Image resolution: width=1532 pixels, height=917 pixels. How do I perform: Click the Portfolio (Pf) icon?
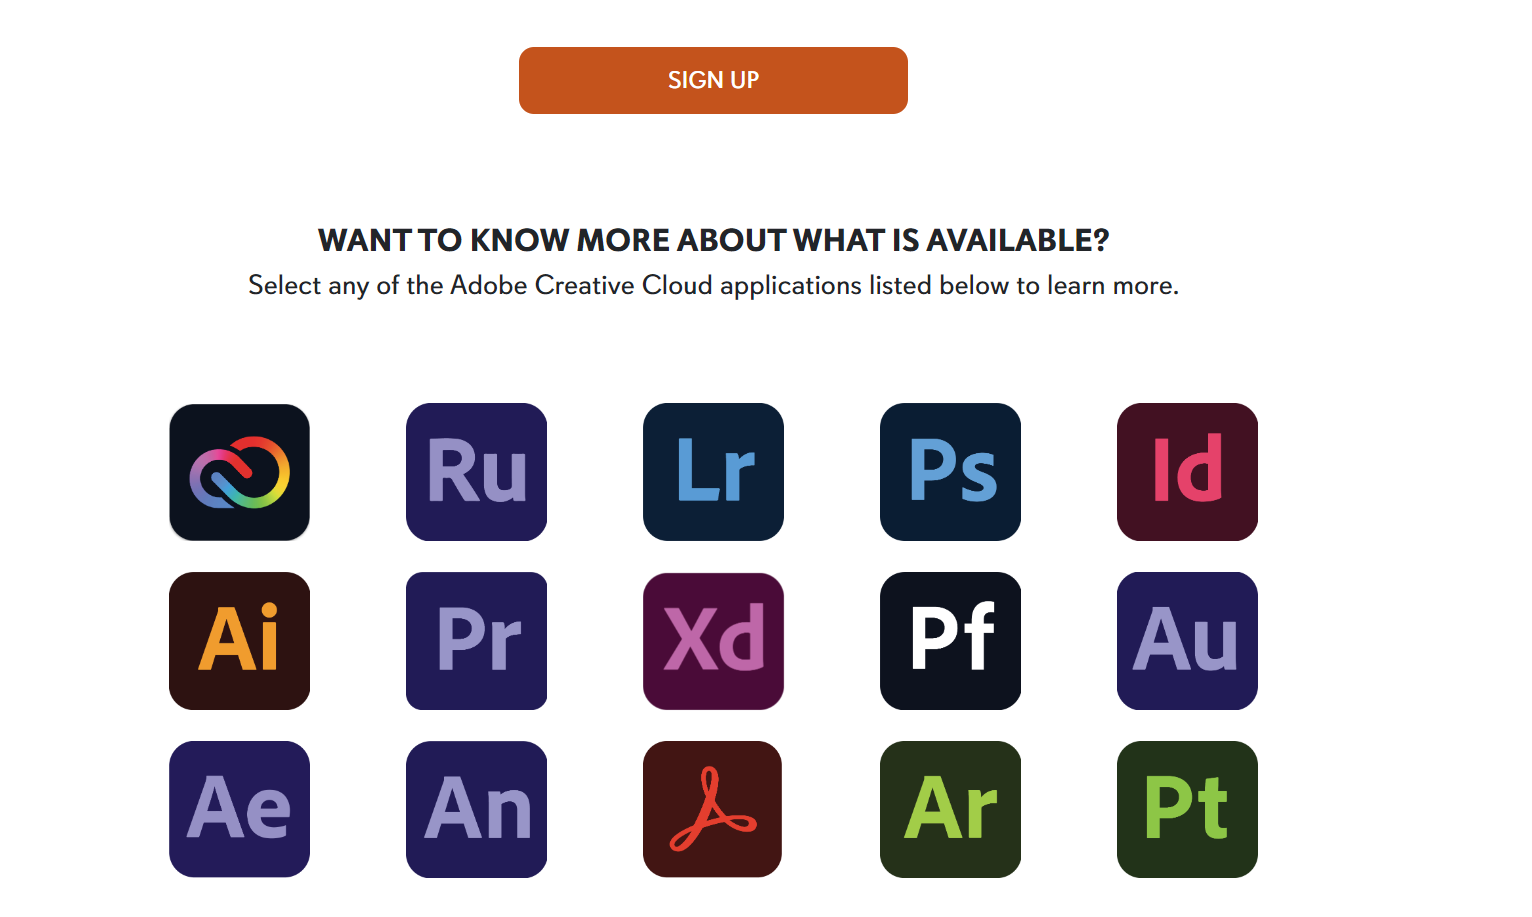950,641
